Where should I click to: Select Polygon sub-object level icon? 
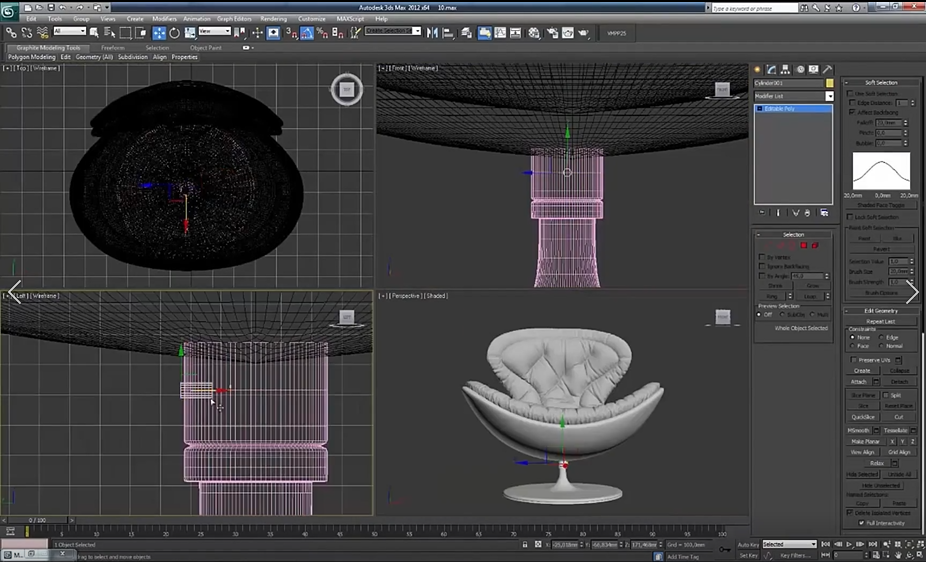[x=804, y=246]
